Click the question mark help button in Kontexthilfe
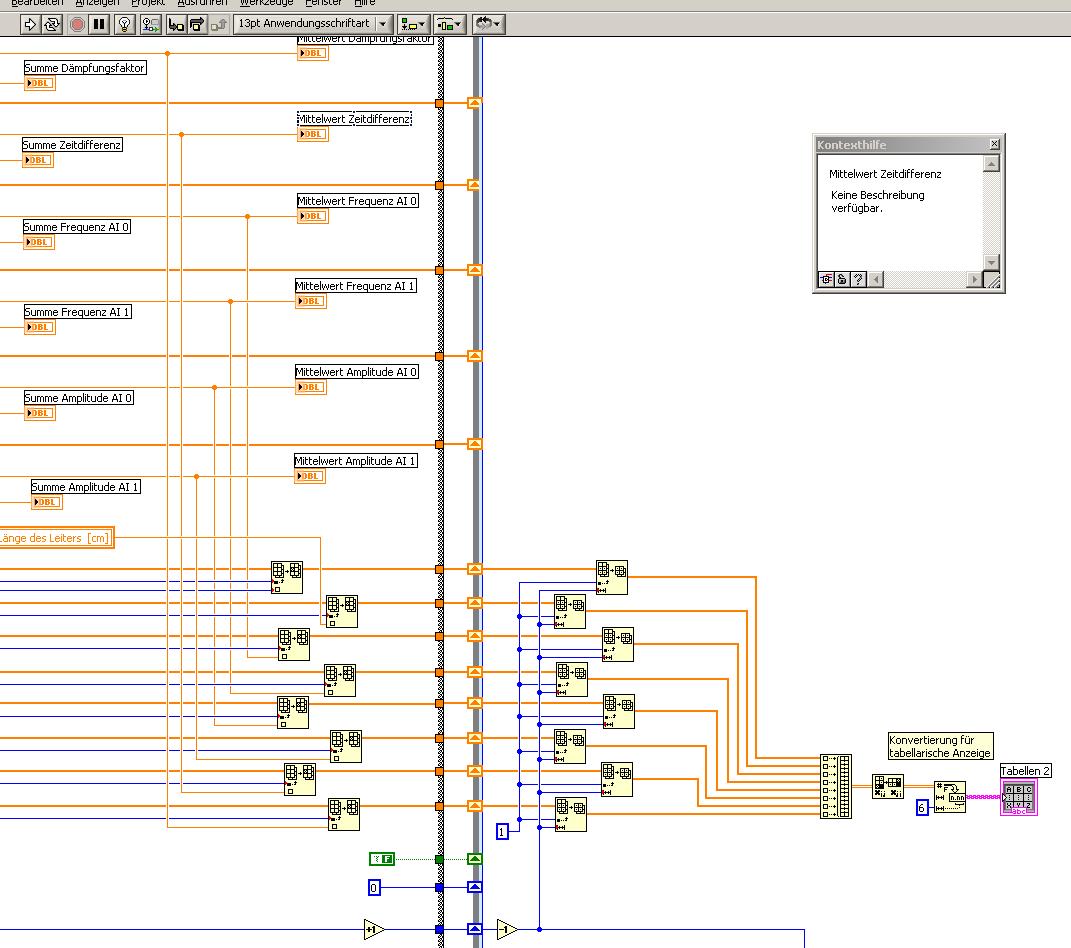The height and width of the screenshot is (948, 1071). (858, 280)
